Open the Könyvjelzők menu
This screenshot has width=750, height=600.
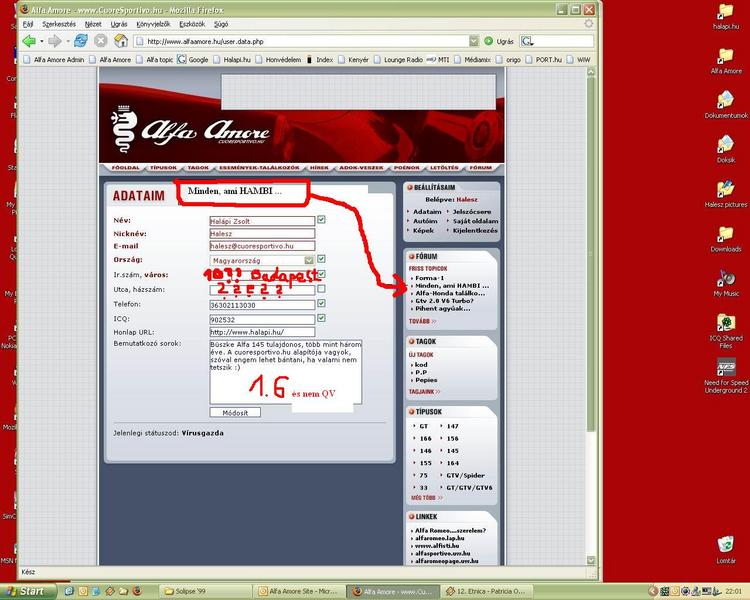[153, 24]
